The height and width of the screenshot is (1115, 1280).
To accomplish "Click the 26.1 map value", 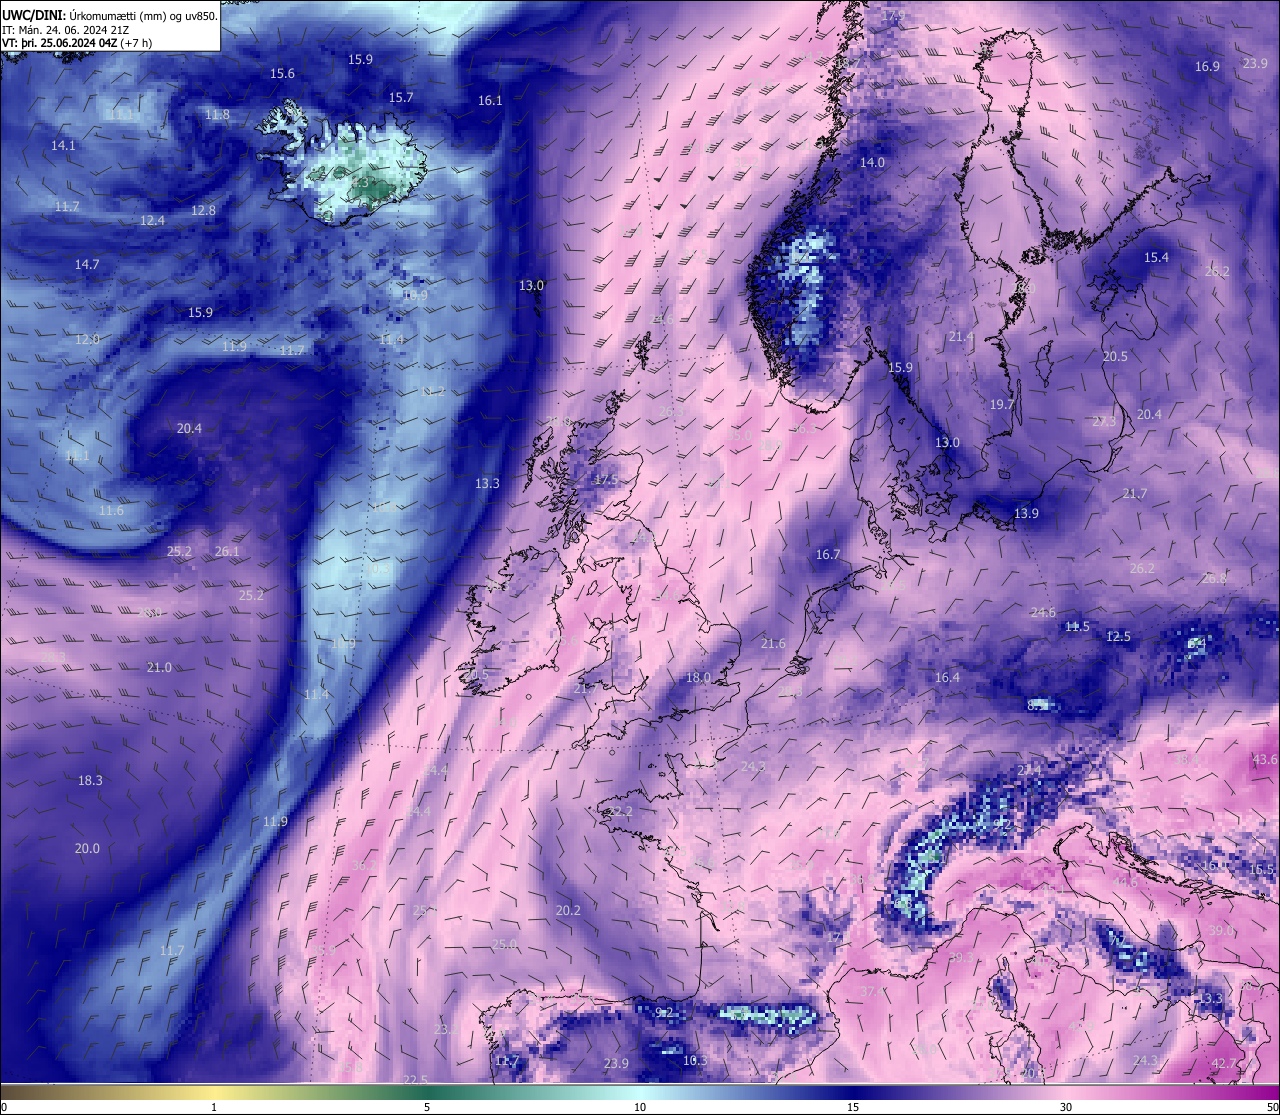I will pos(227,552).
